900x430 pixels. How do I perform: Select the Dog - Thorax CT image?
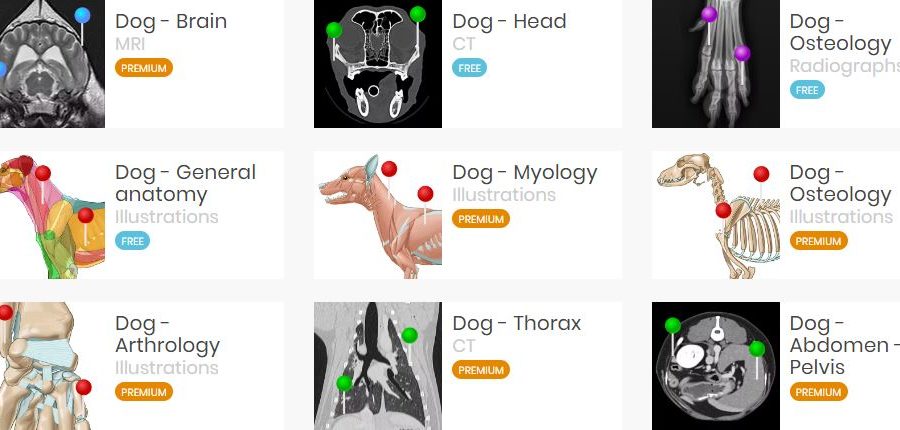point(378,366)
